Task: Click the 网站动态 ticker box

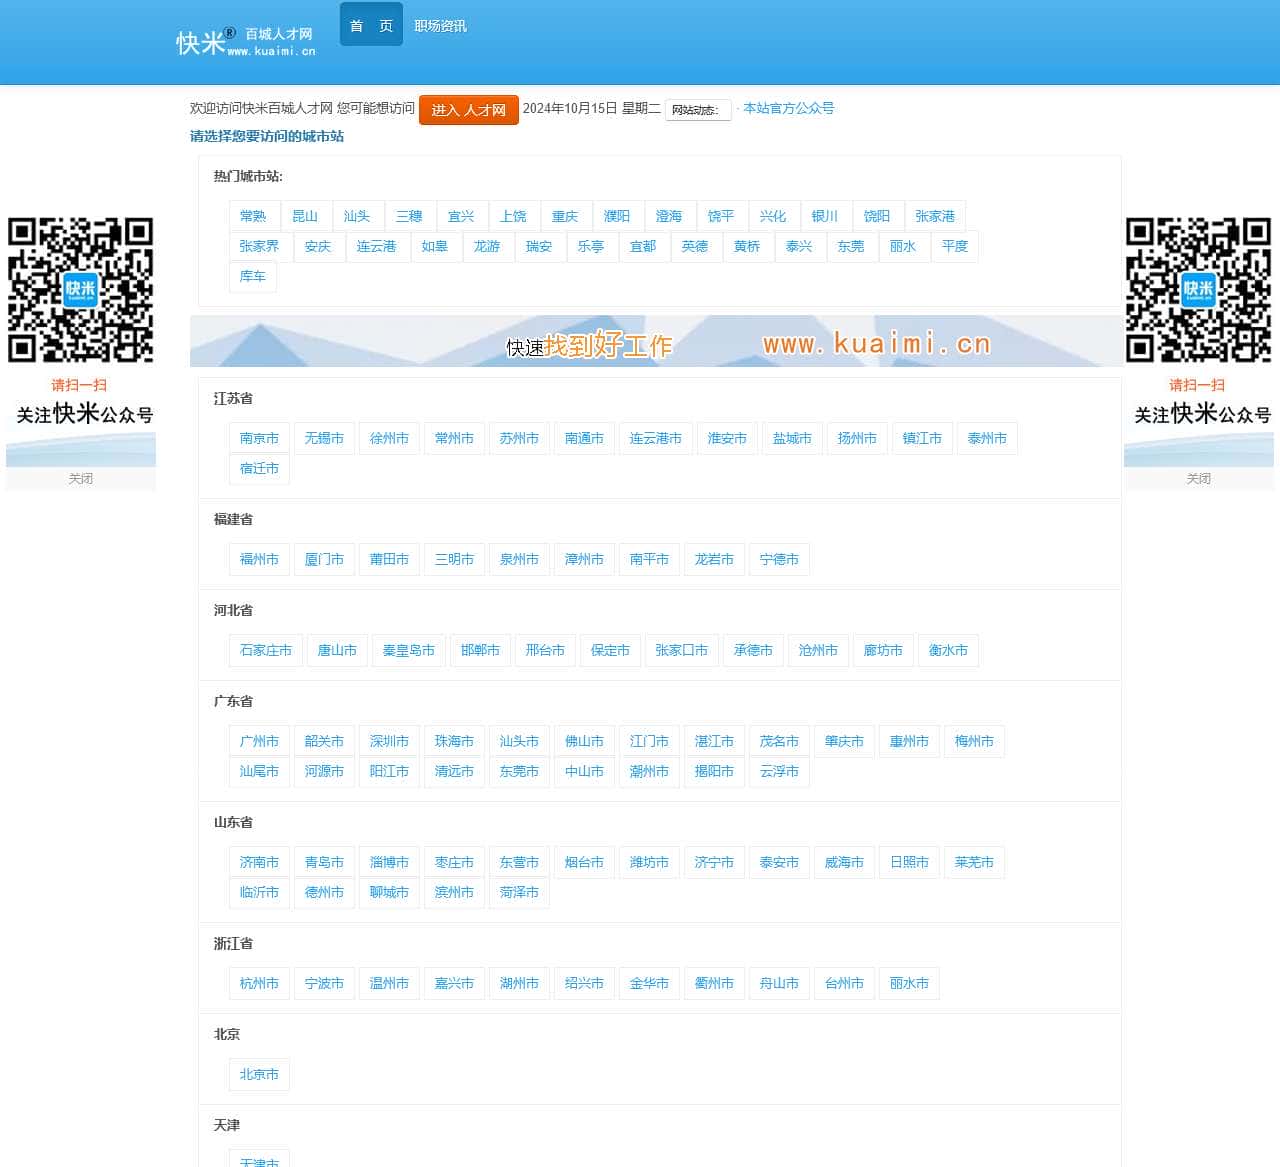Action: 698,110
